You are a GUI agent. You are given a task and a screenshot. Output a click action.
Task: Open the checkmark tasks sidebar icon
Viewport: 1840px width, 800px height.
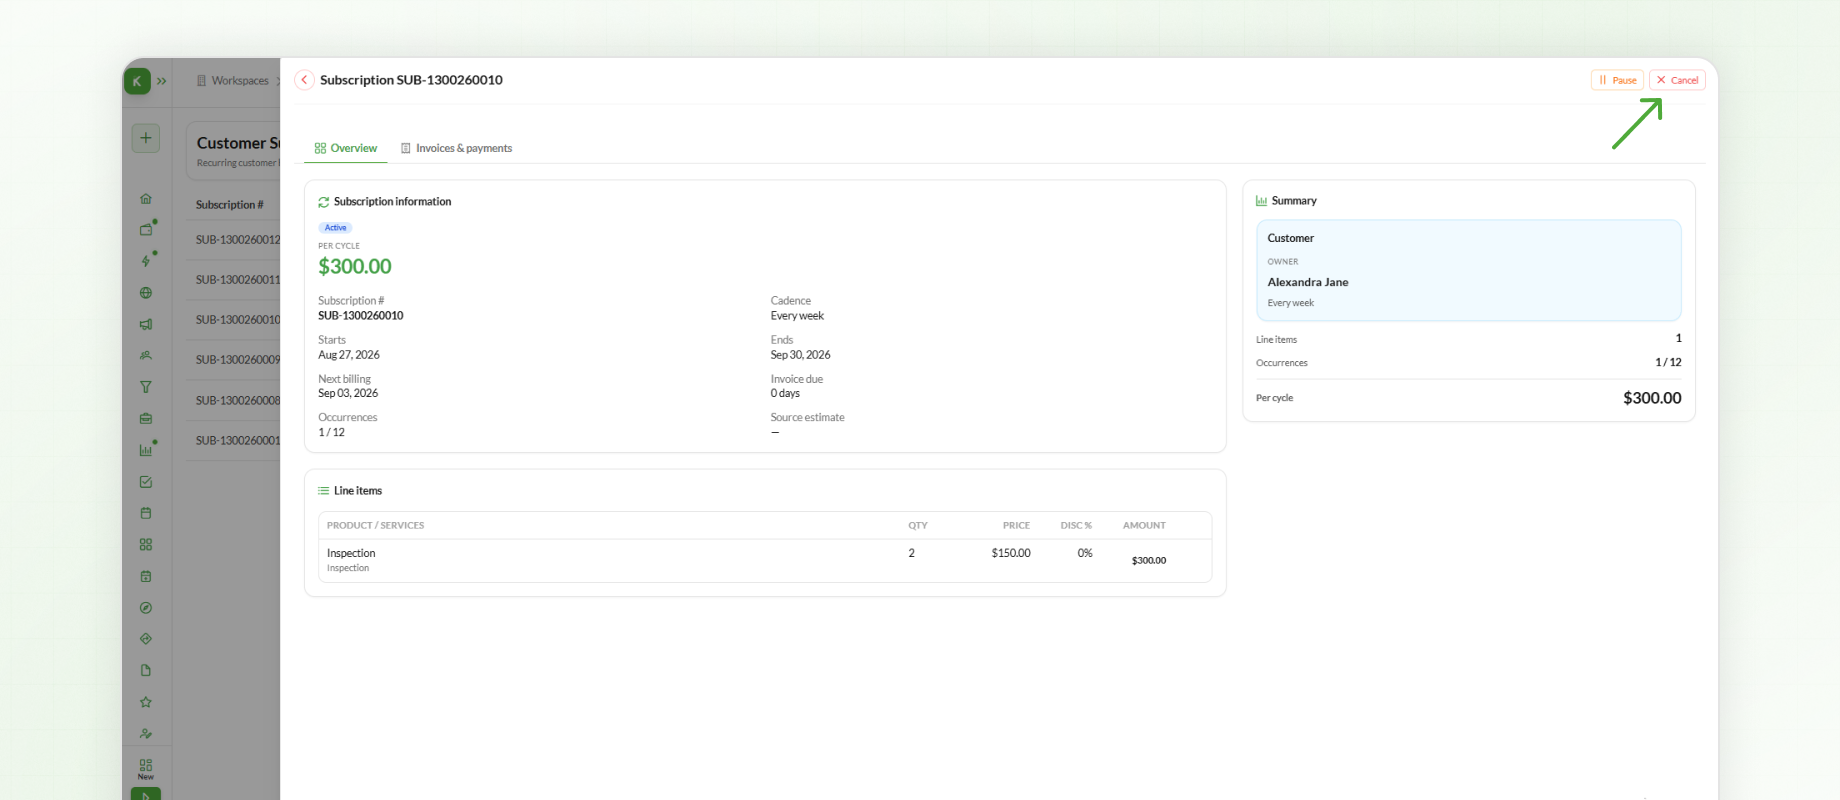[146, 482]
